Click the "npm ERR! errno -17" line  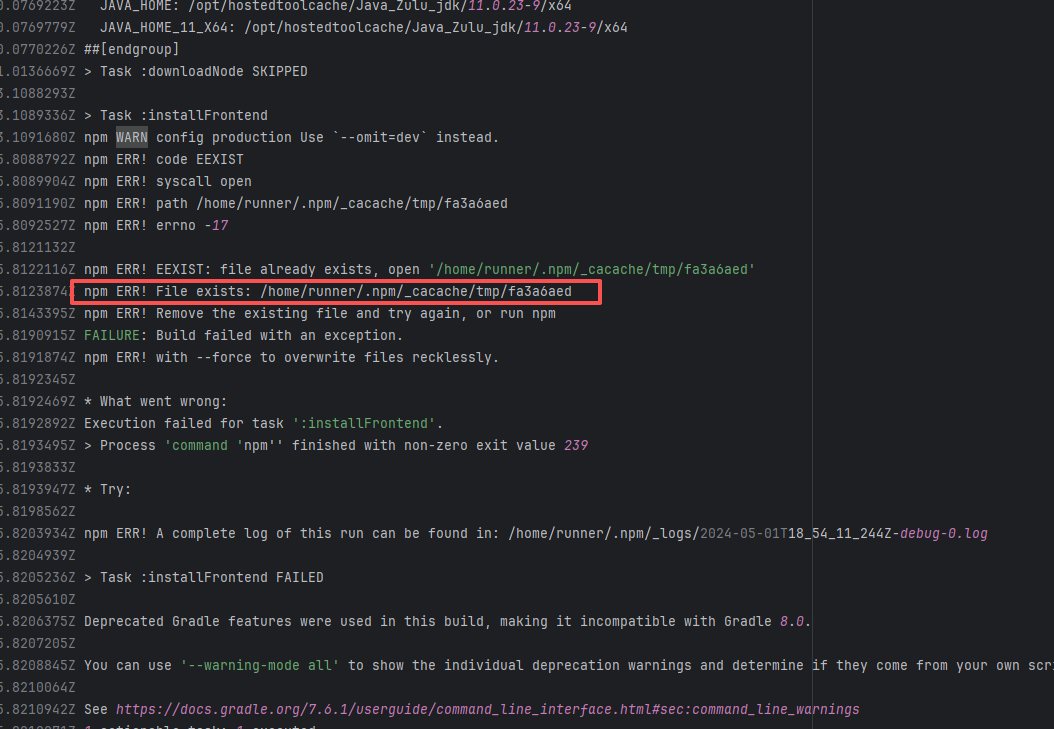(x=156, y=225)
